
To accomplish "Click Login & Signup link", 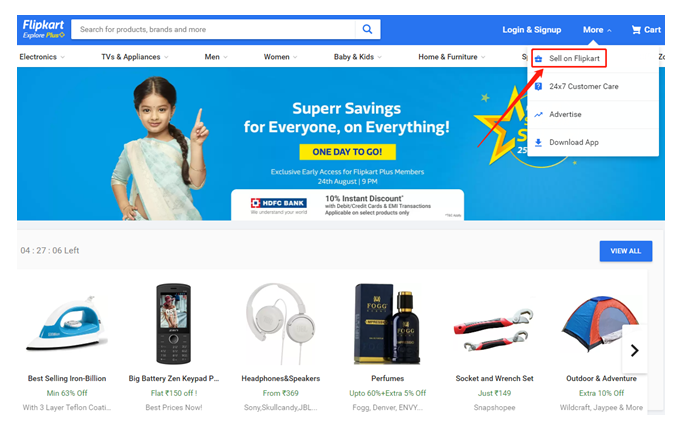I will click(x=531, y=30).
